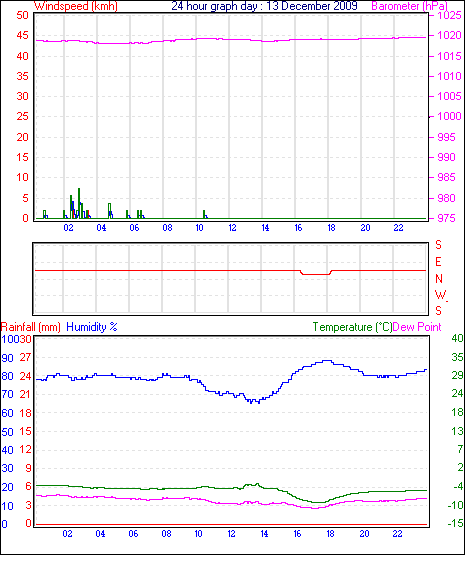Click the Windspeed (kmh) axis label

pyautogui.click(x=75, y=6)
